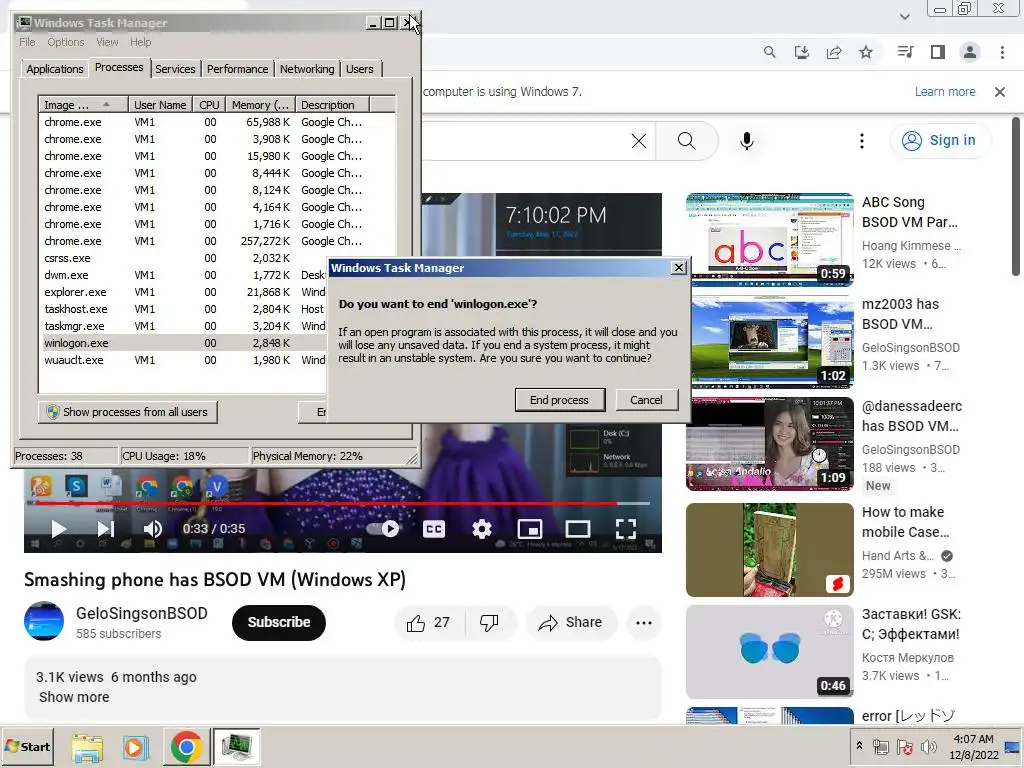
Task: Open Chrome side panel
Action: (x=937, y=52)
